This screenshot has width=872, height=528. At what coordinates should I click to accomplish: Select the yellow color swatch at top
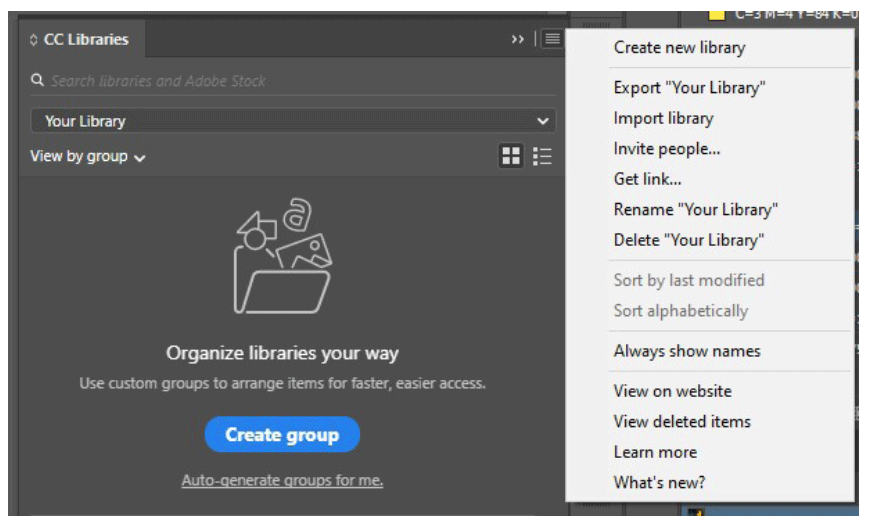716,15
